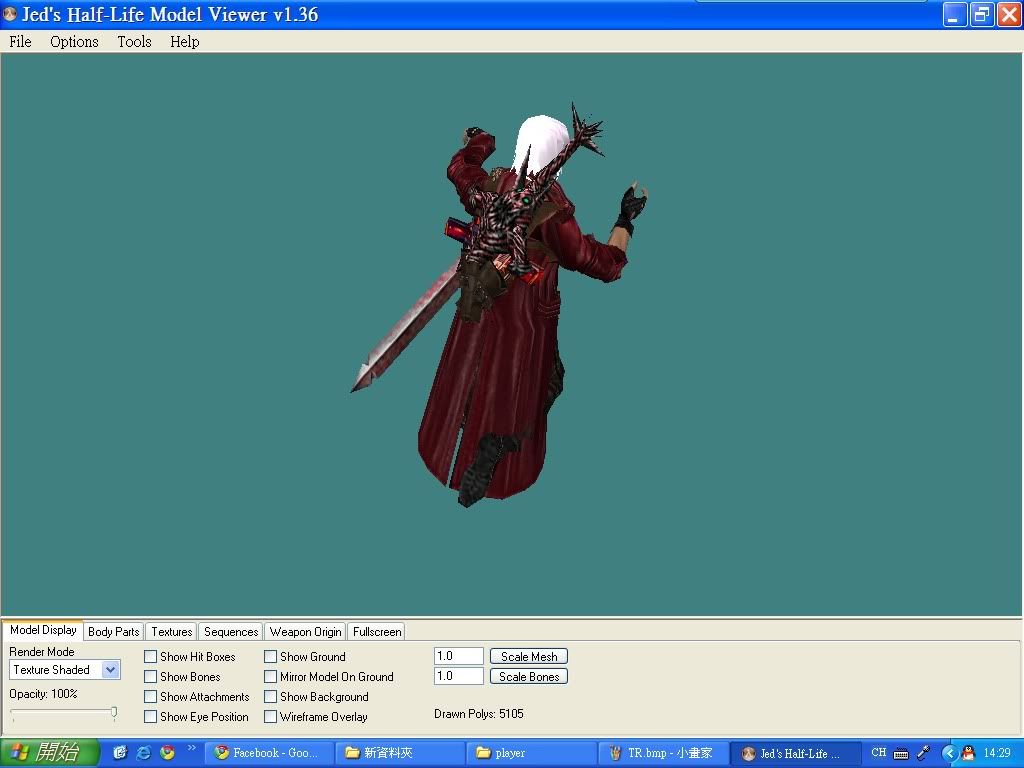The height and width of the screenshot is (768, 1024).
Task: Open the Tools menu
Action: pyautogui.click(x=134, y=42)
